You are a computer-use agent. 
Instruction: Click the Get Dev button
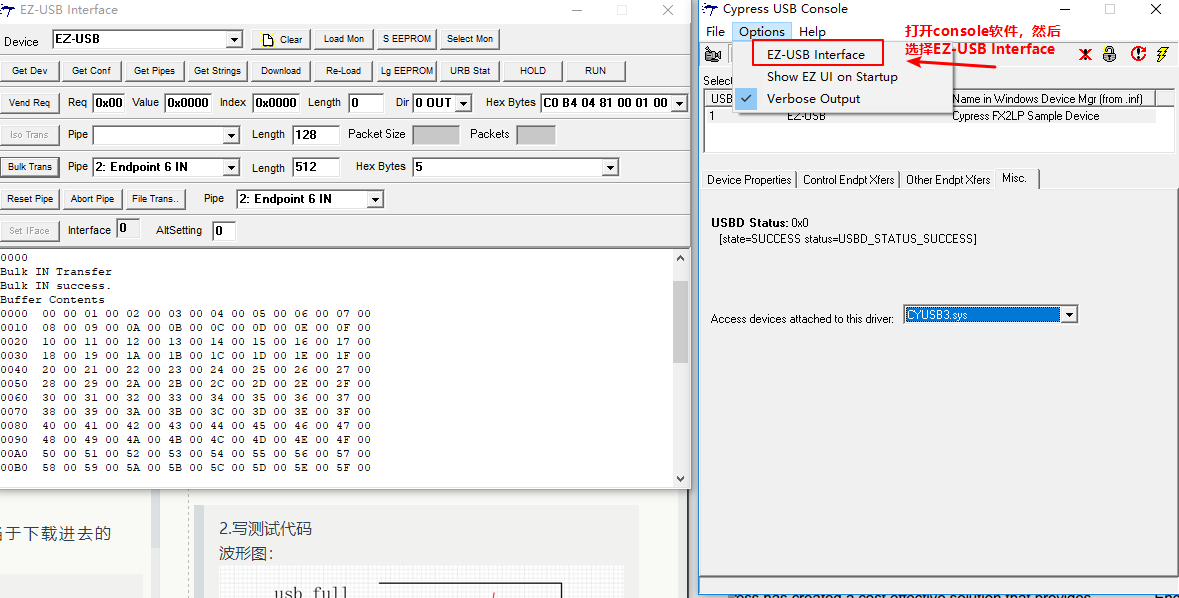pyautogui.click(x=29, y=71)
